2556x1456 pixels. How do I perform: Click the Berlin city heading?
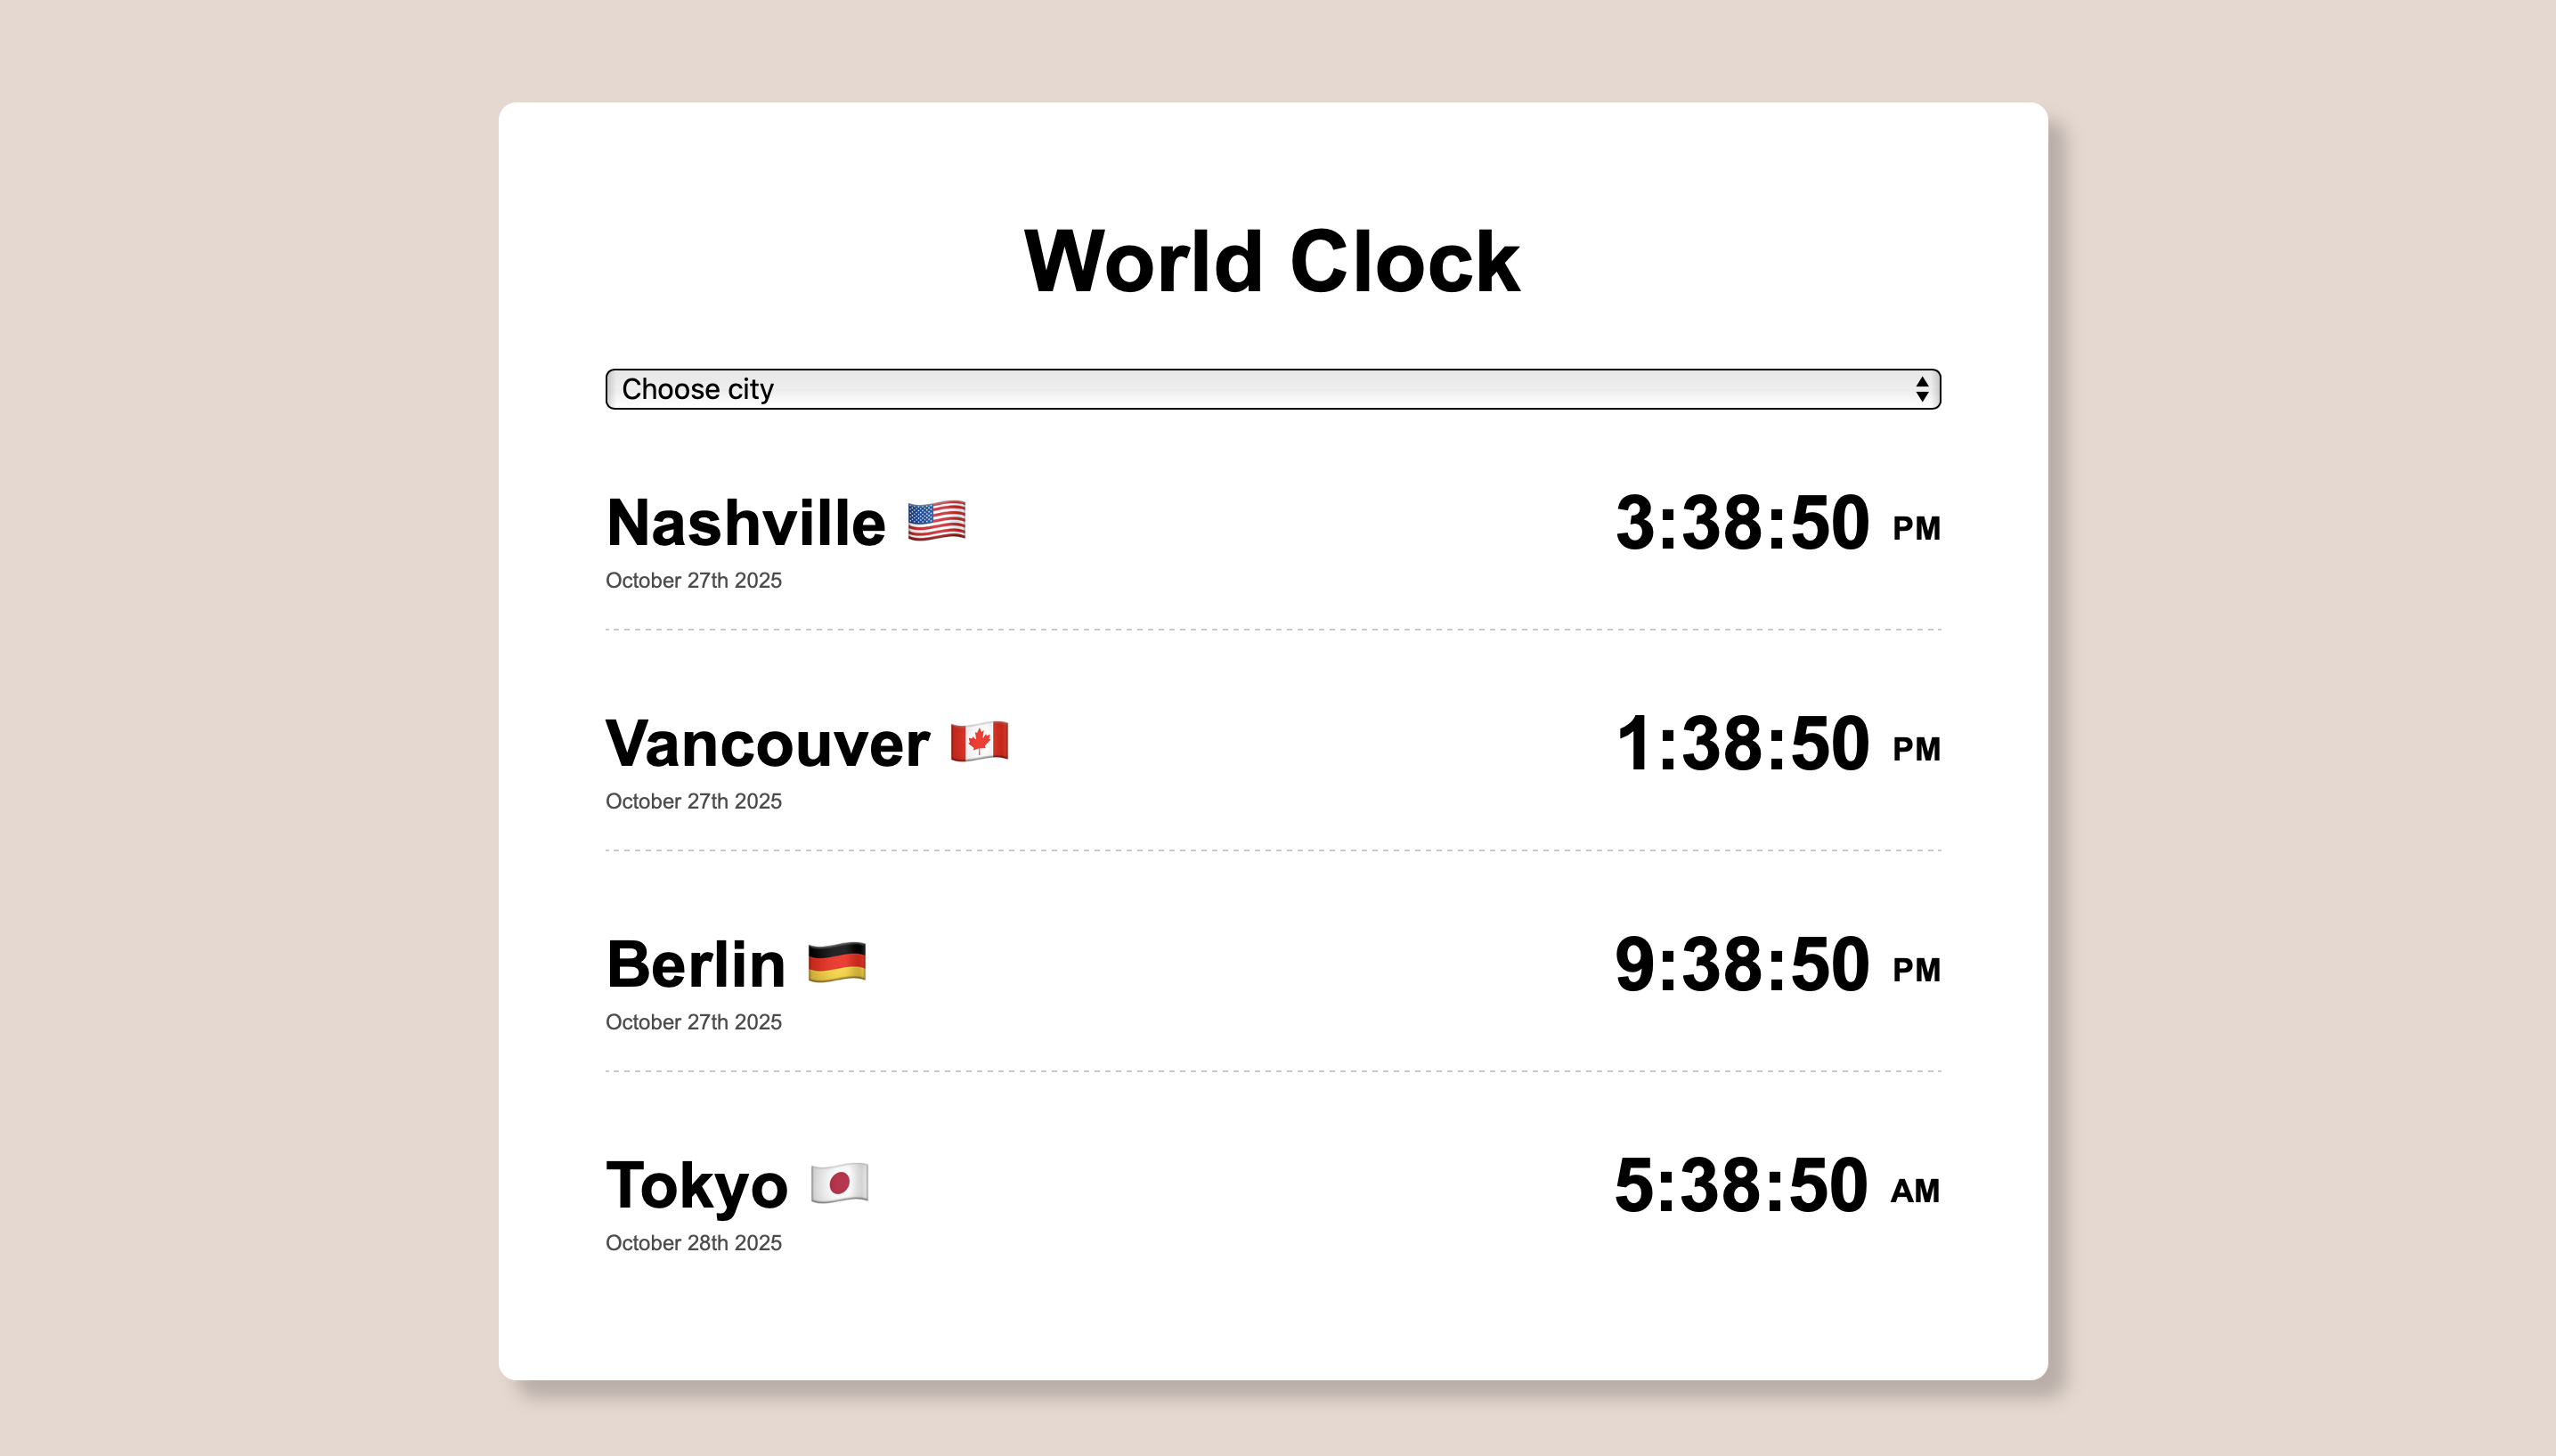coord(696,963)
